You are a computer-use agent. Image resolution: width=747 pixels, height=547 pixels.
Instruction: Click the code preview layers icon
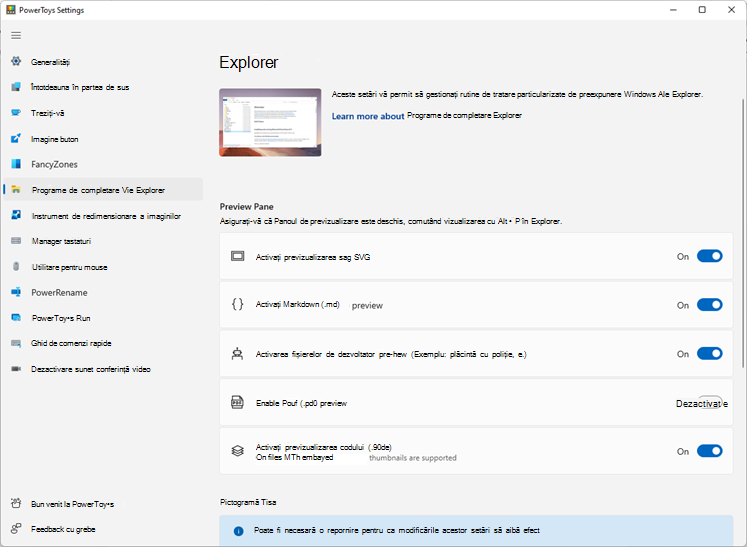coord(238,451)
